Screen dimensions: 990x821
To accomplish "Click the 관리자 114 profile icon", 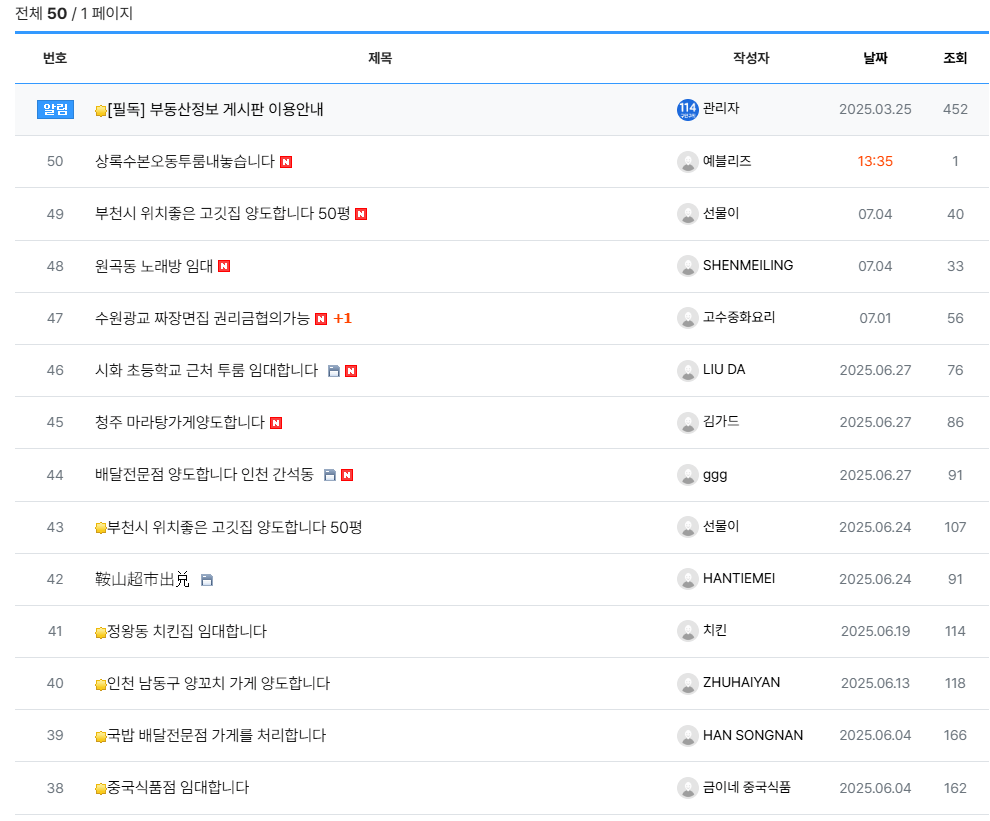I will click(x=687, y=109).
